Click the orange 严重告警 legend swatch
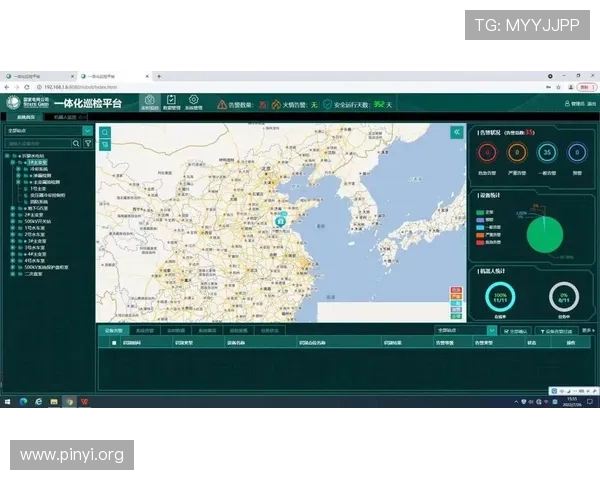This screenshot has height=480, width=600. click(480, 235)
